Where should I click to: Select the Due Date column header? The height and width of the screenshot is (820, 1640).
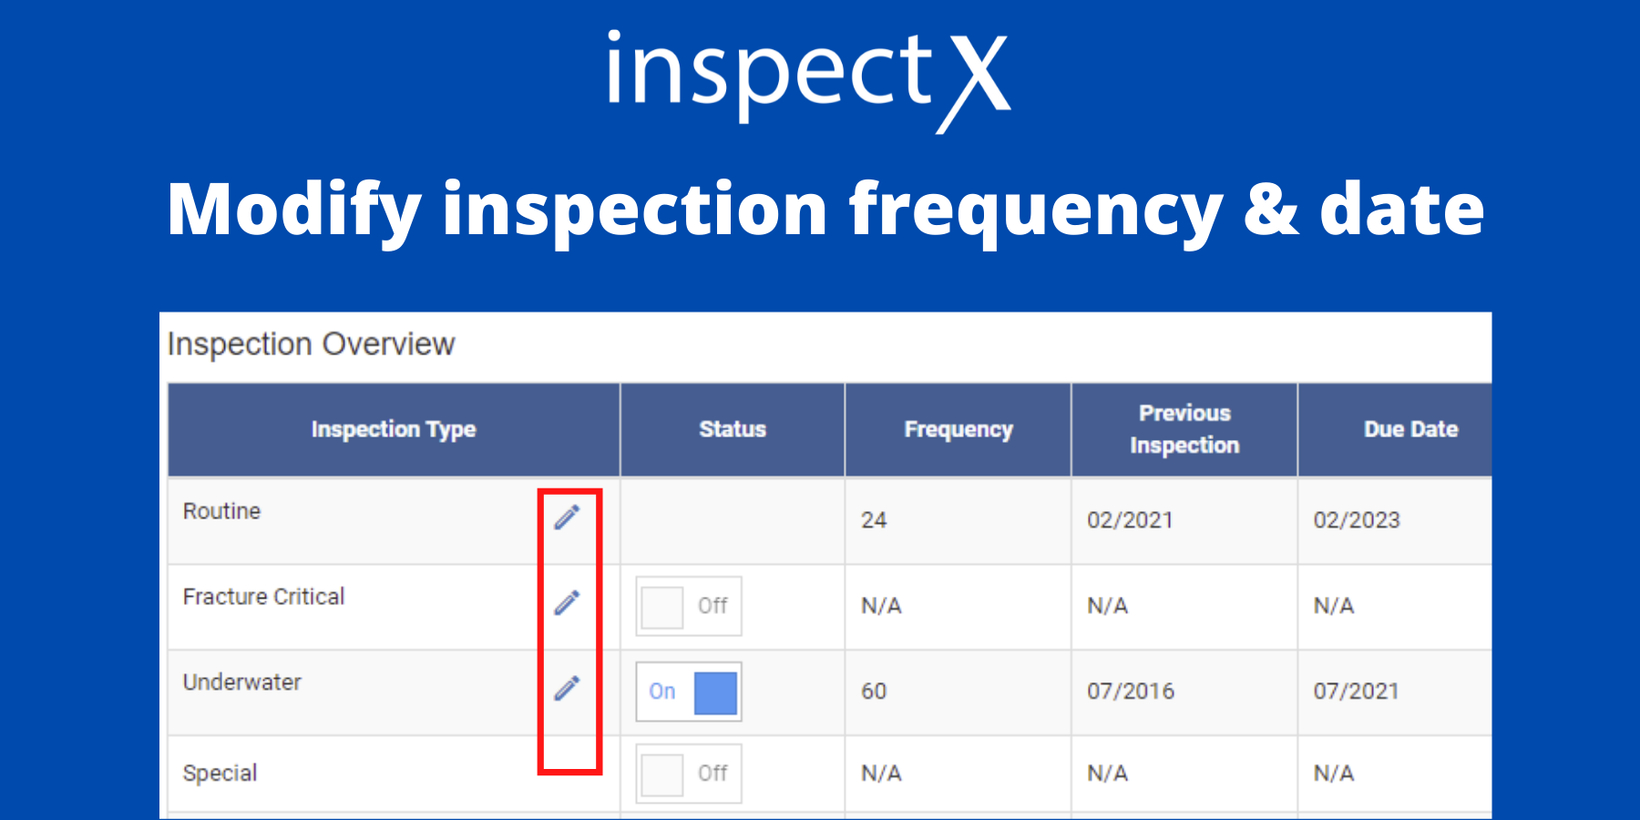click(x=1410, y=429)
